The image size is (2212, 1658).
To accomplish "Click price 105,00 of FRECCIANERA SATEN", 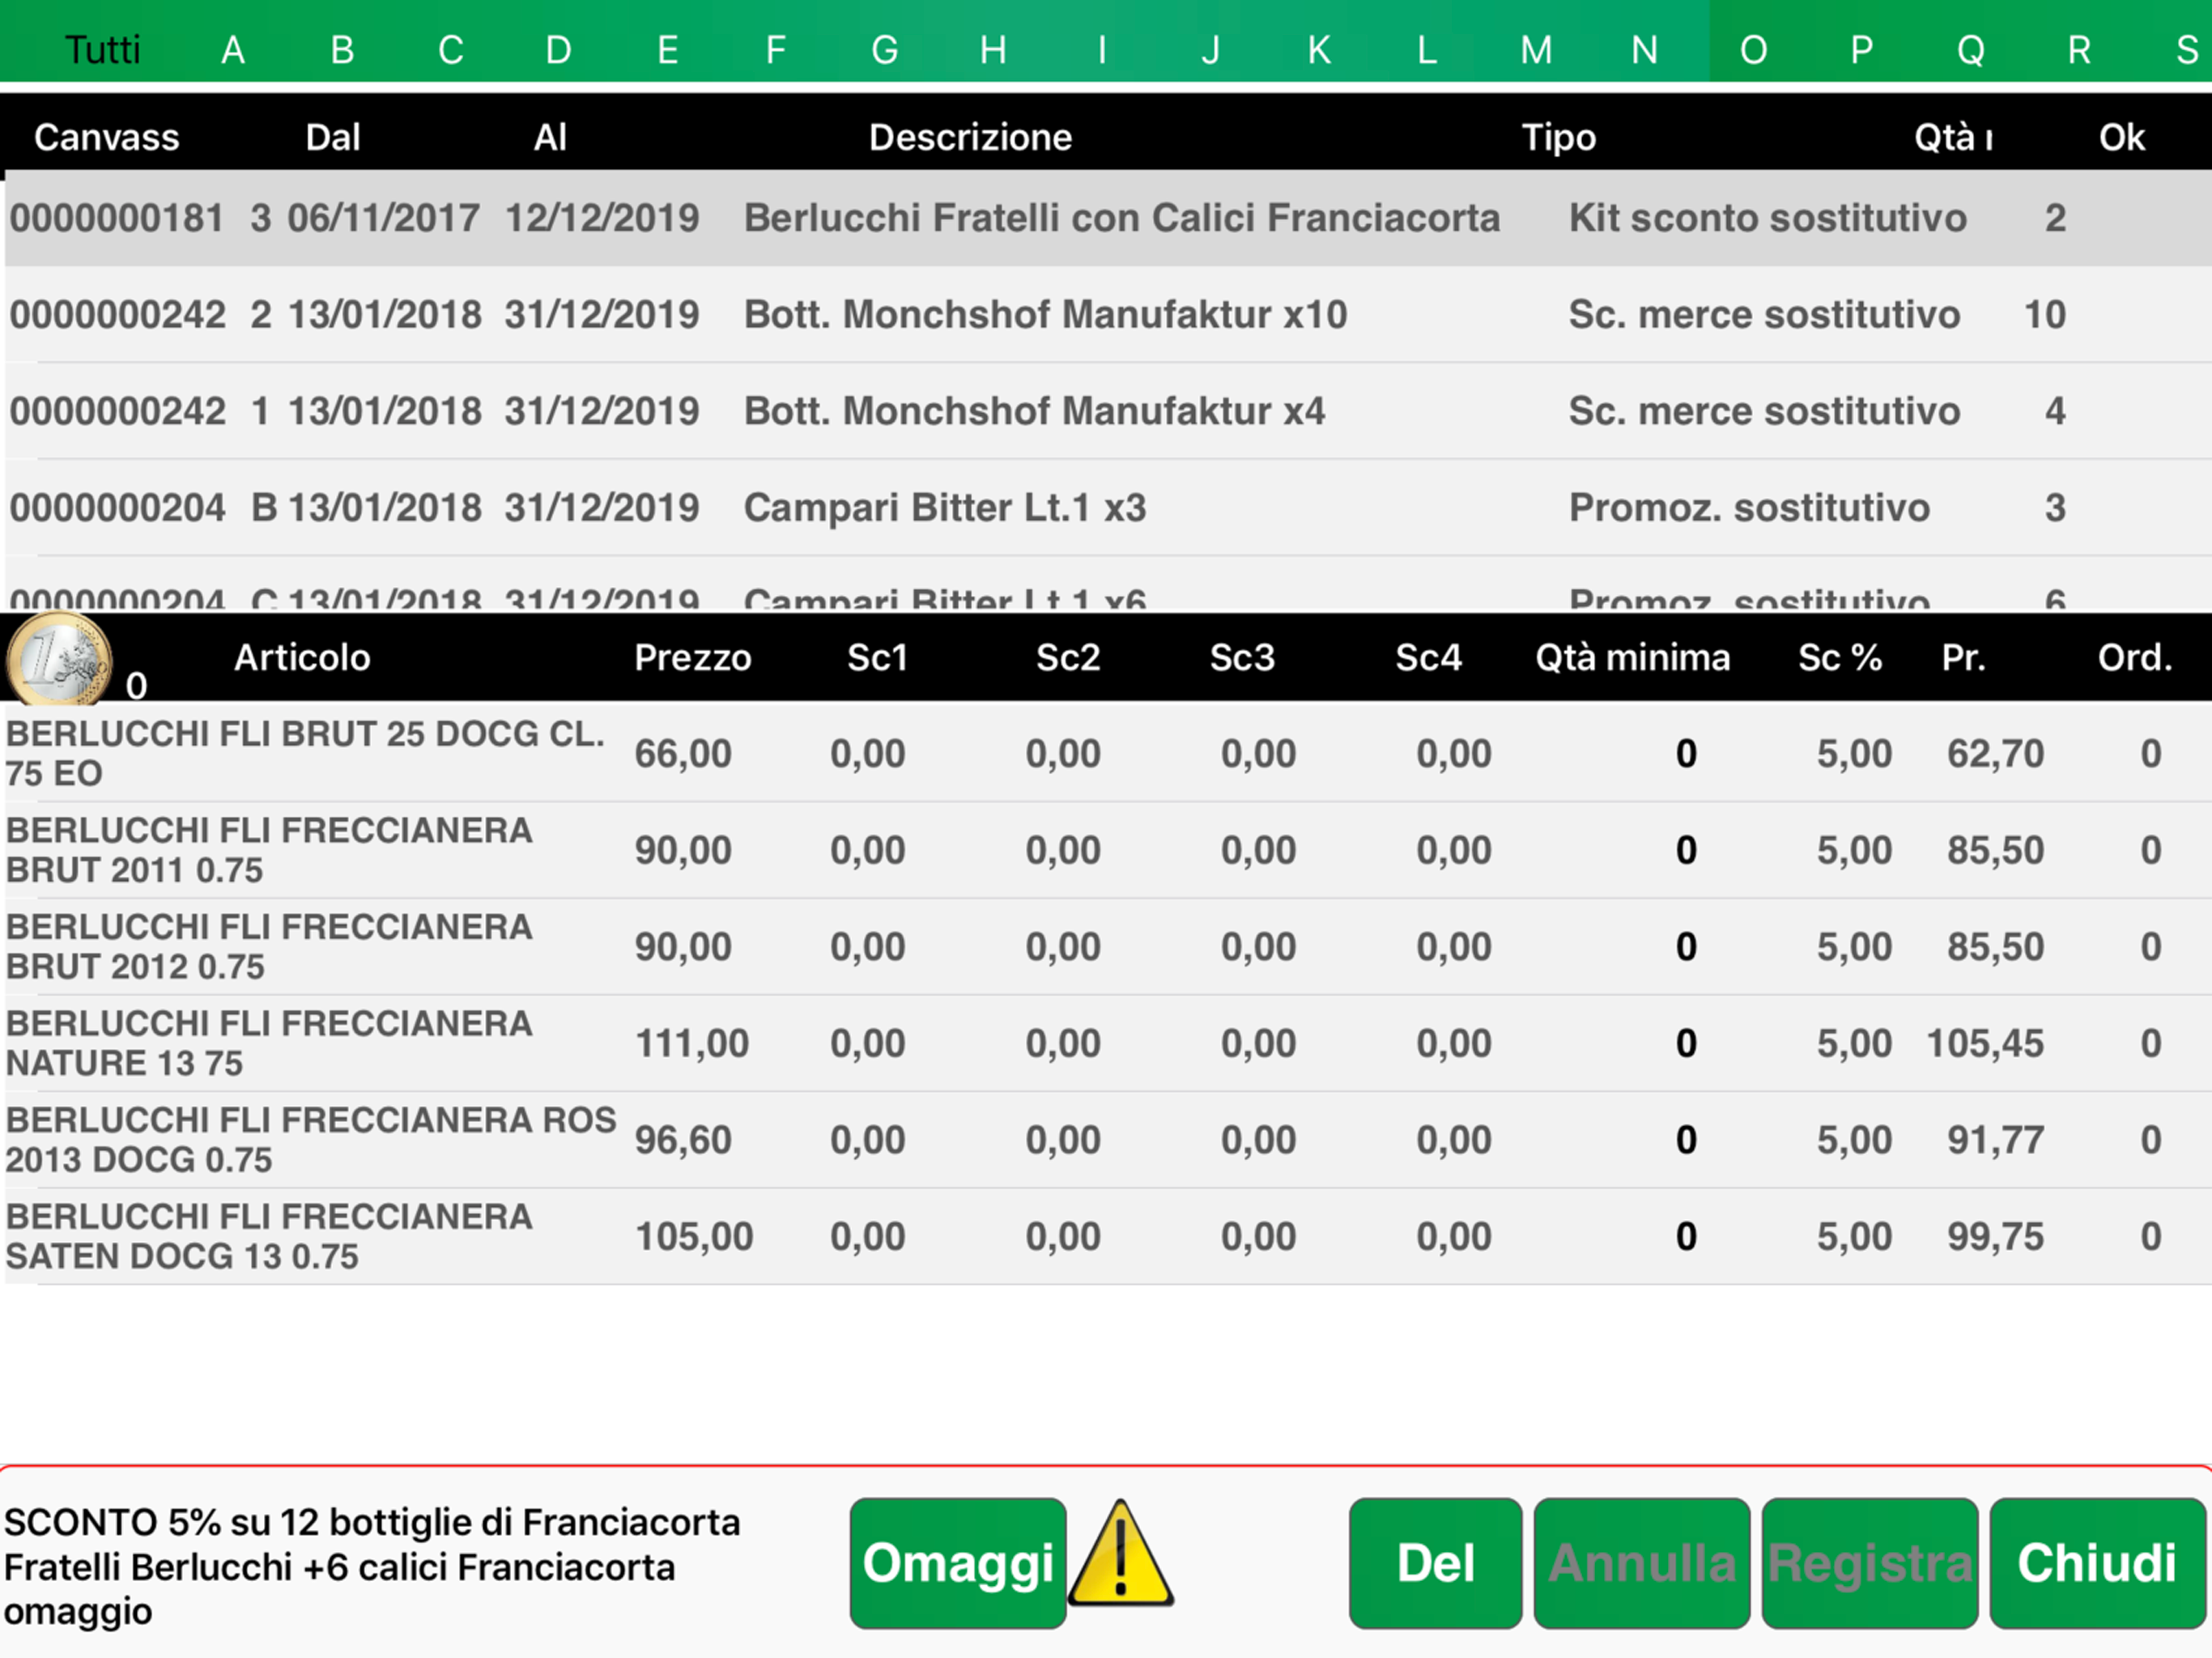I will point(694,1237).
